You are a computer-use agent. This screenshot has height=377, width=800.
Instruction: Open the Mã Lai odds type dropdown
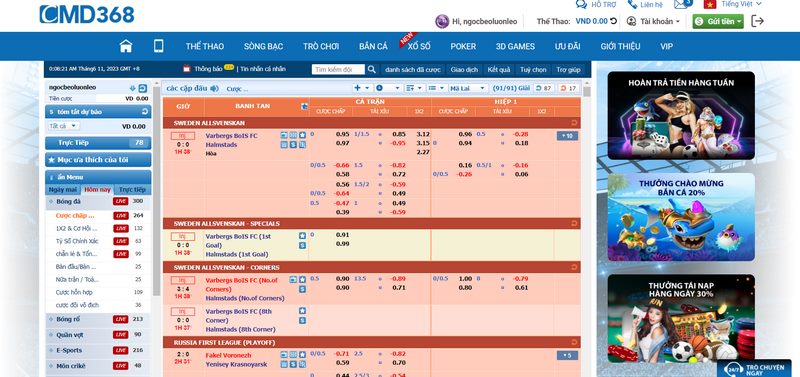tap(468, 88)
